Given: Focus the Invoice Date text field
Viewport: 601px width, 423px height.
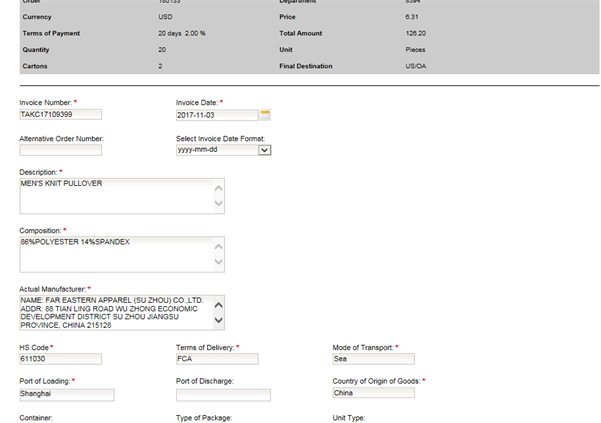Looking at the screenshot, I should (x=216, y=115).
